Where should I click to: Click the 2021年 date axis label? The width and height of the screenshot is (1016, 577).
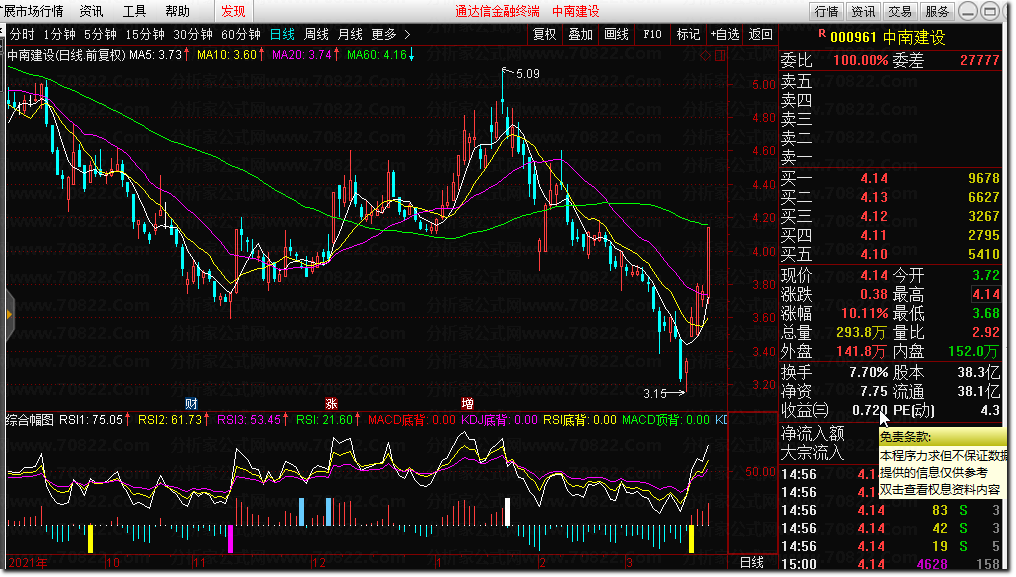tap(28, 563)
